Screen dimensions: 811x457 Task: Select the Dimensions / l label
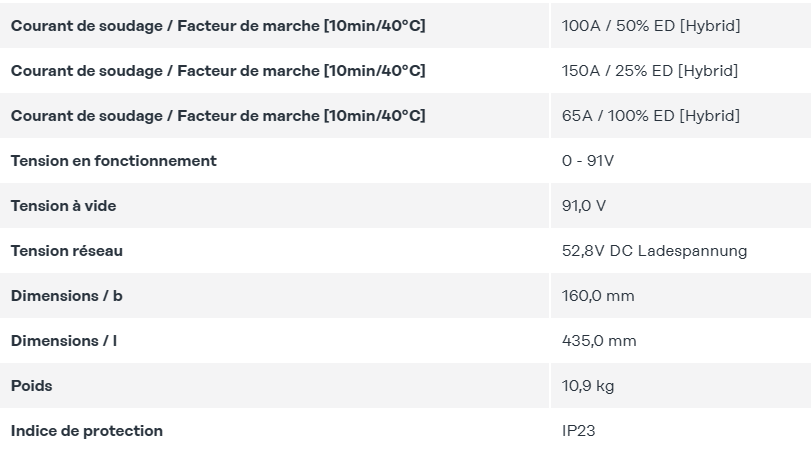tap(64, 341)
